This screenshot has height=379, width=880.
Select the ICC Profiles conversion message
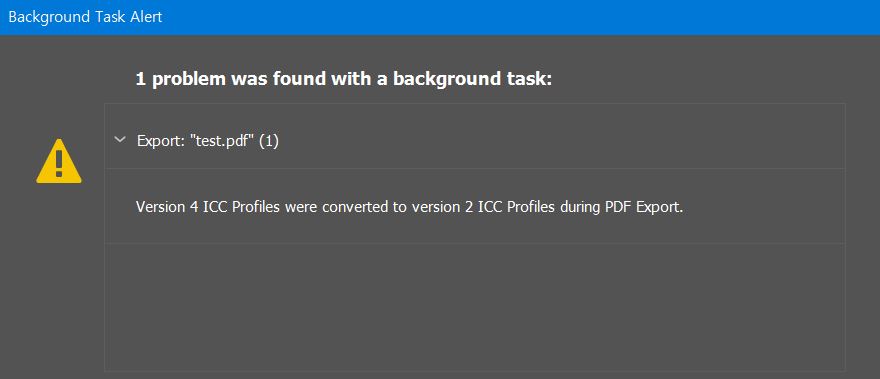coord(409,207)
